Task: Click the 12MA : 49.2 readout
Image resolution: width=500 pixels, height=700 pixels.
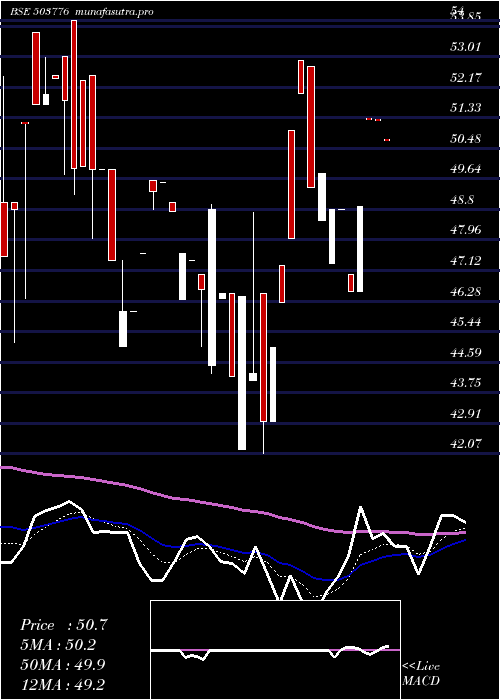Action: 63,684
